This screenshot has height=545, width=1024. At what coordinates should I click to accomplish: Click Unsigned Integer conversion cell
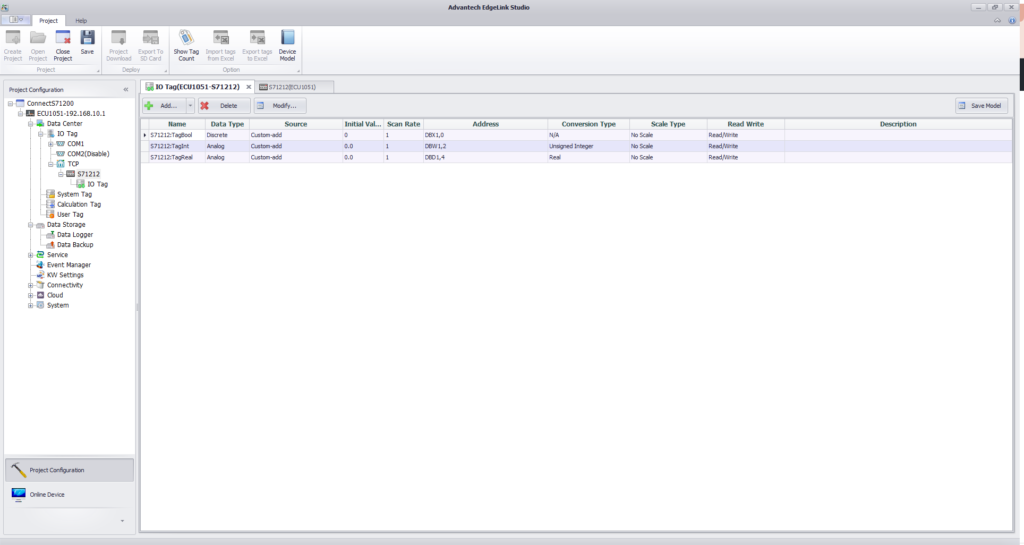pos(588,146)
